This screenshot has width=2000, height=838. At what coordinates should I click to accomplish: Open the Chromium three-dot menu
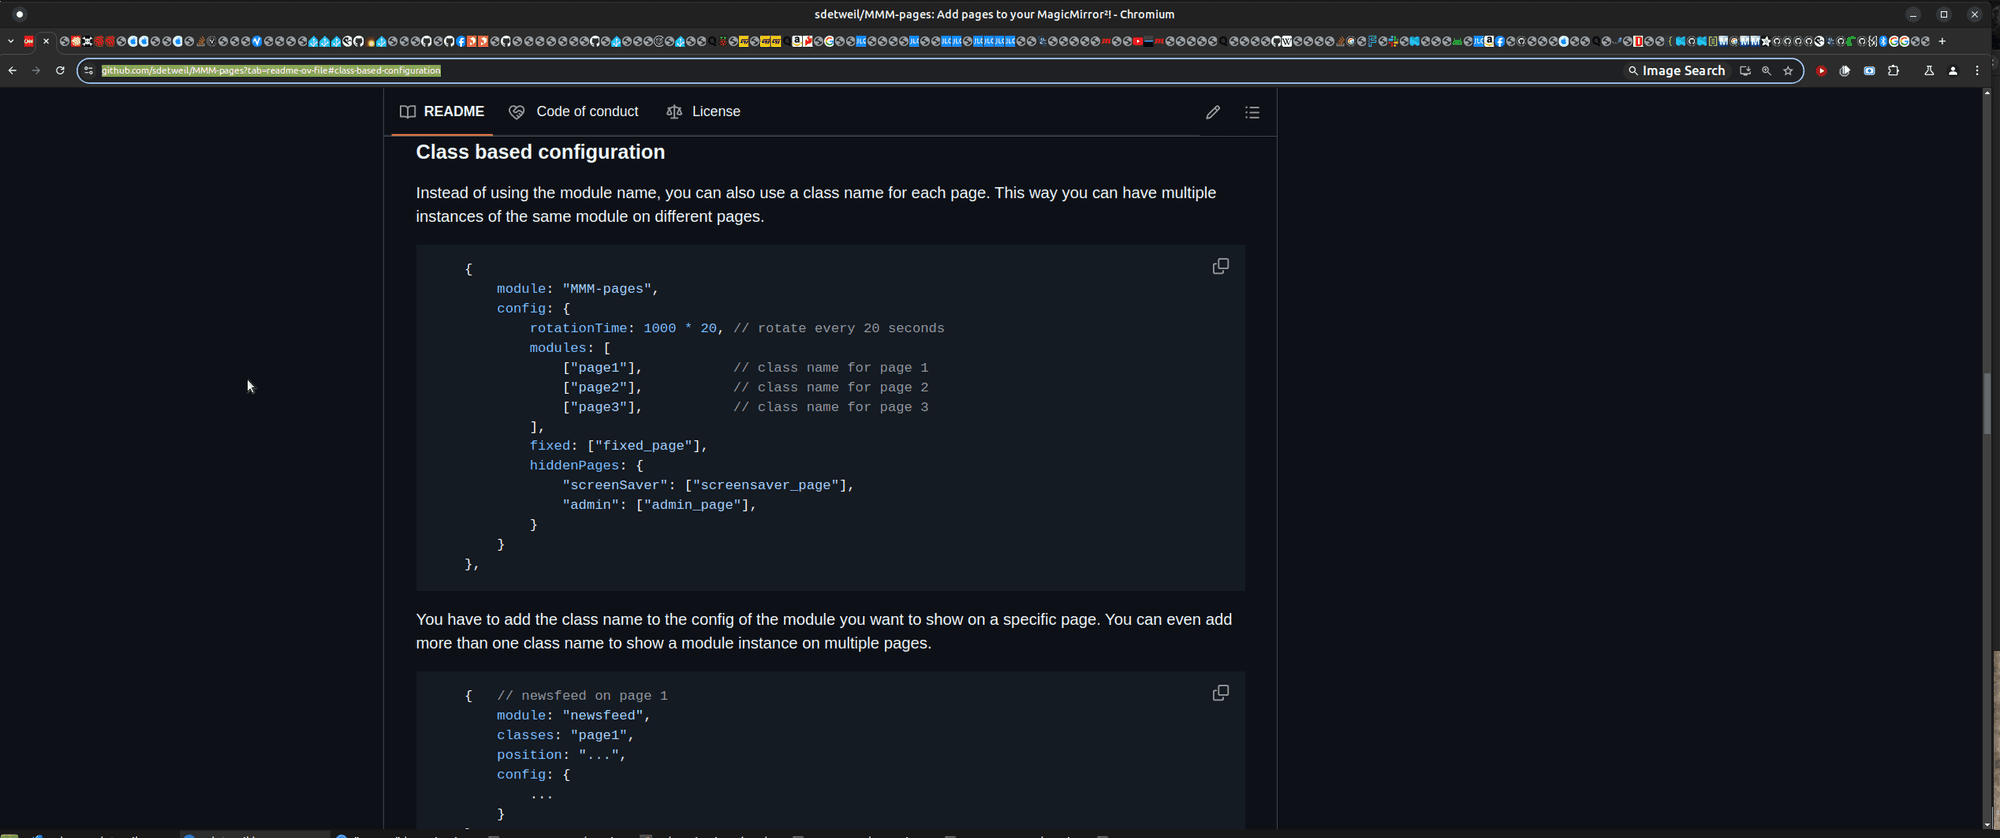(x=1977, y=70)
